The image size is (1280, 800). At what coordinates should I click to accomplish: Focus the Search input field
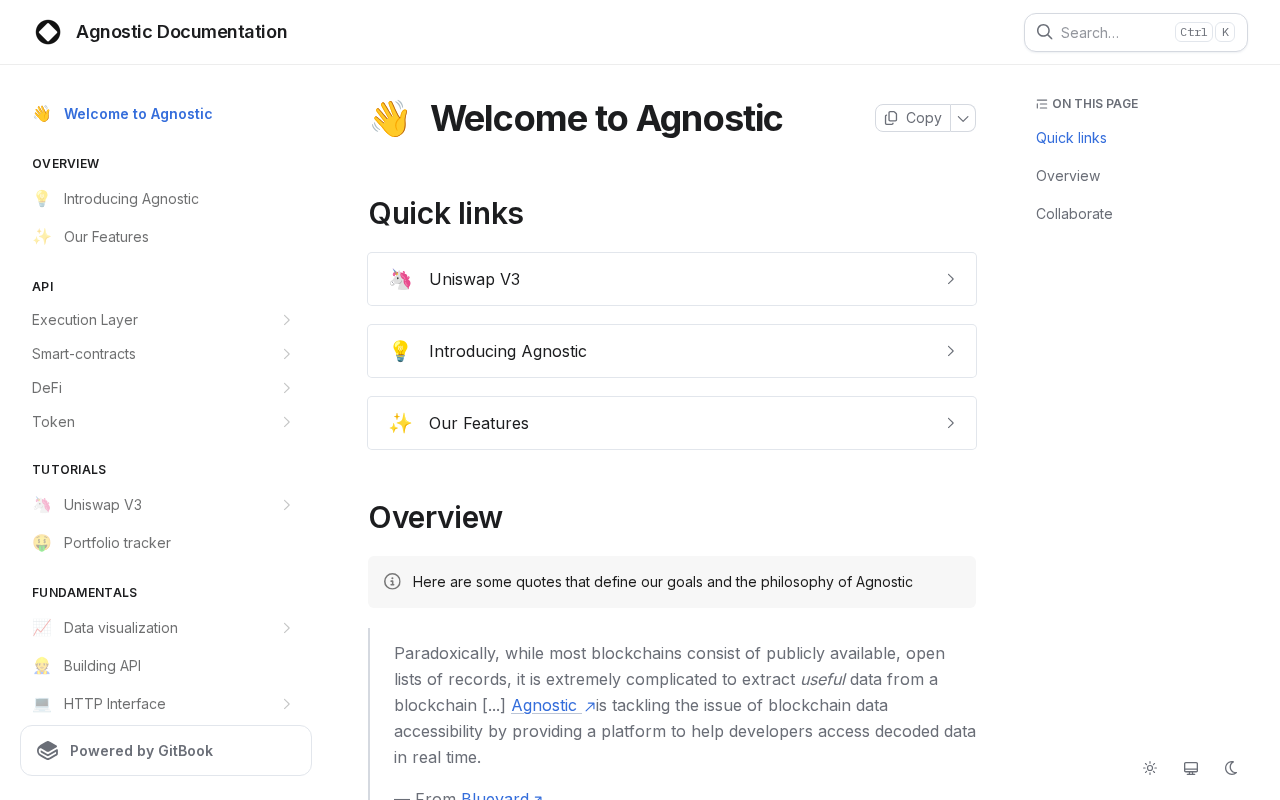pos(1136,32)
